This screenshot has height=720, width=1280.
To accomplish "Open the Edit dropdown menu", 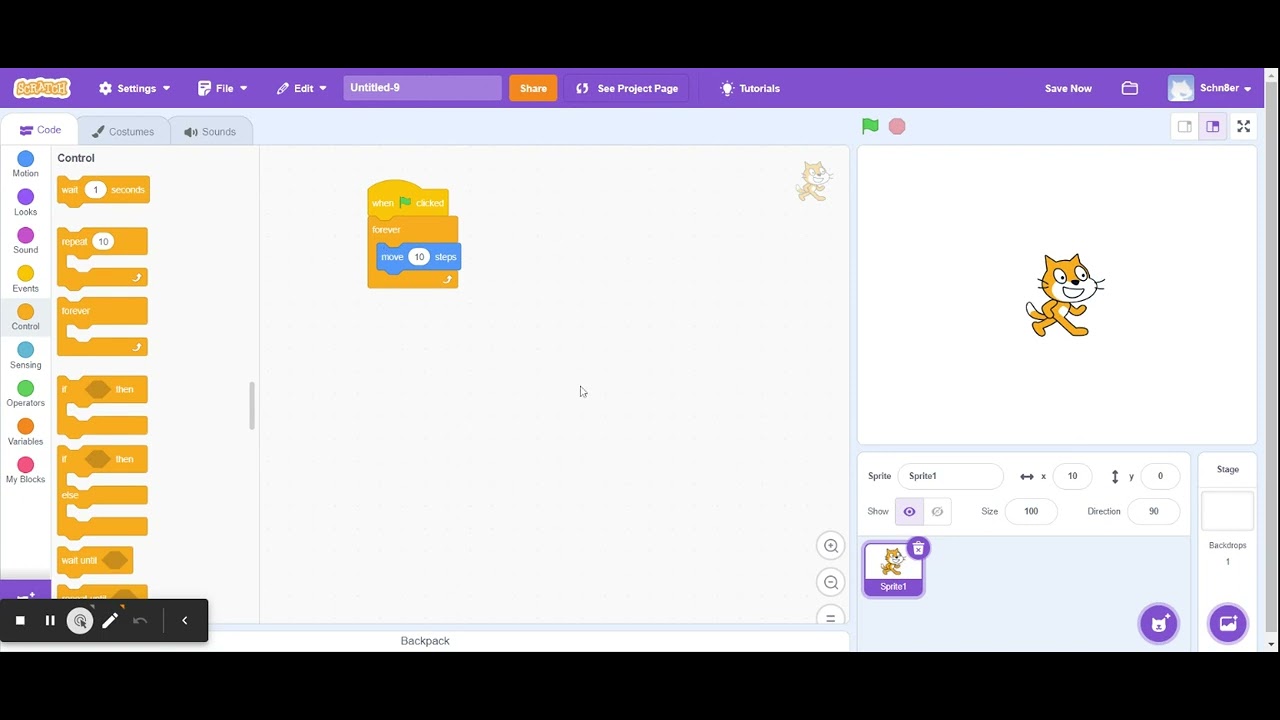I will (x=302, y=88).
